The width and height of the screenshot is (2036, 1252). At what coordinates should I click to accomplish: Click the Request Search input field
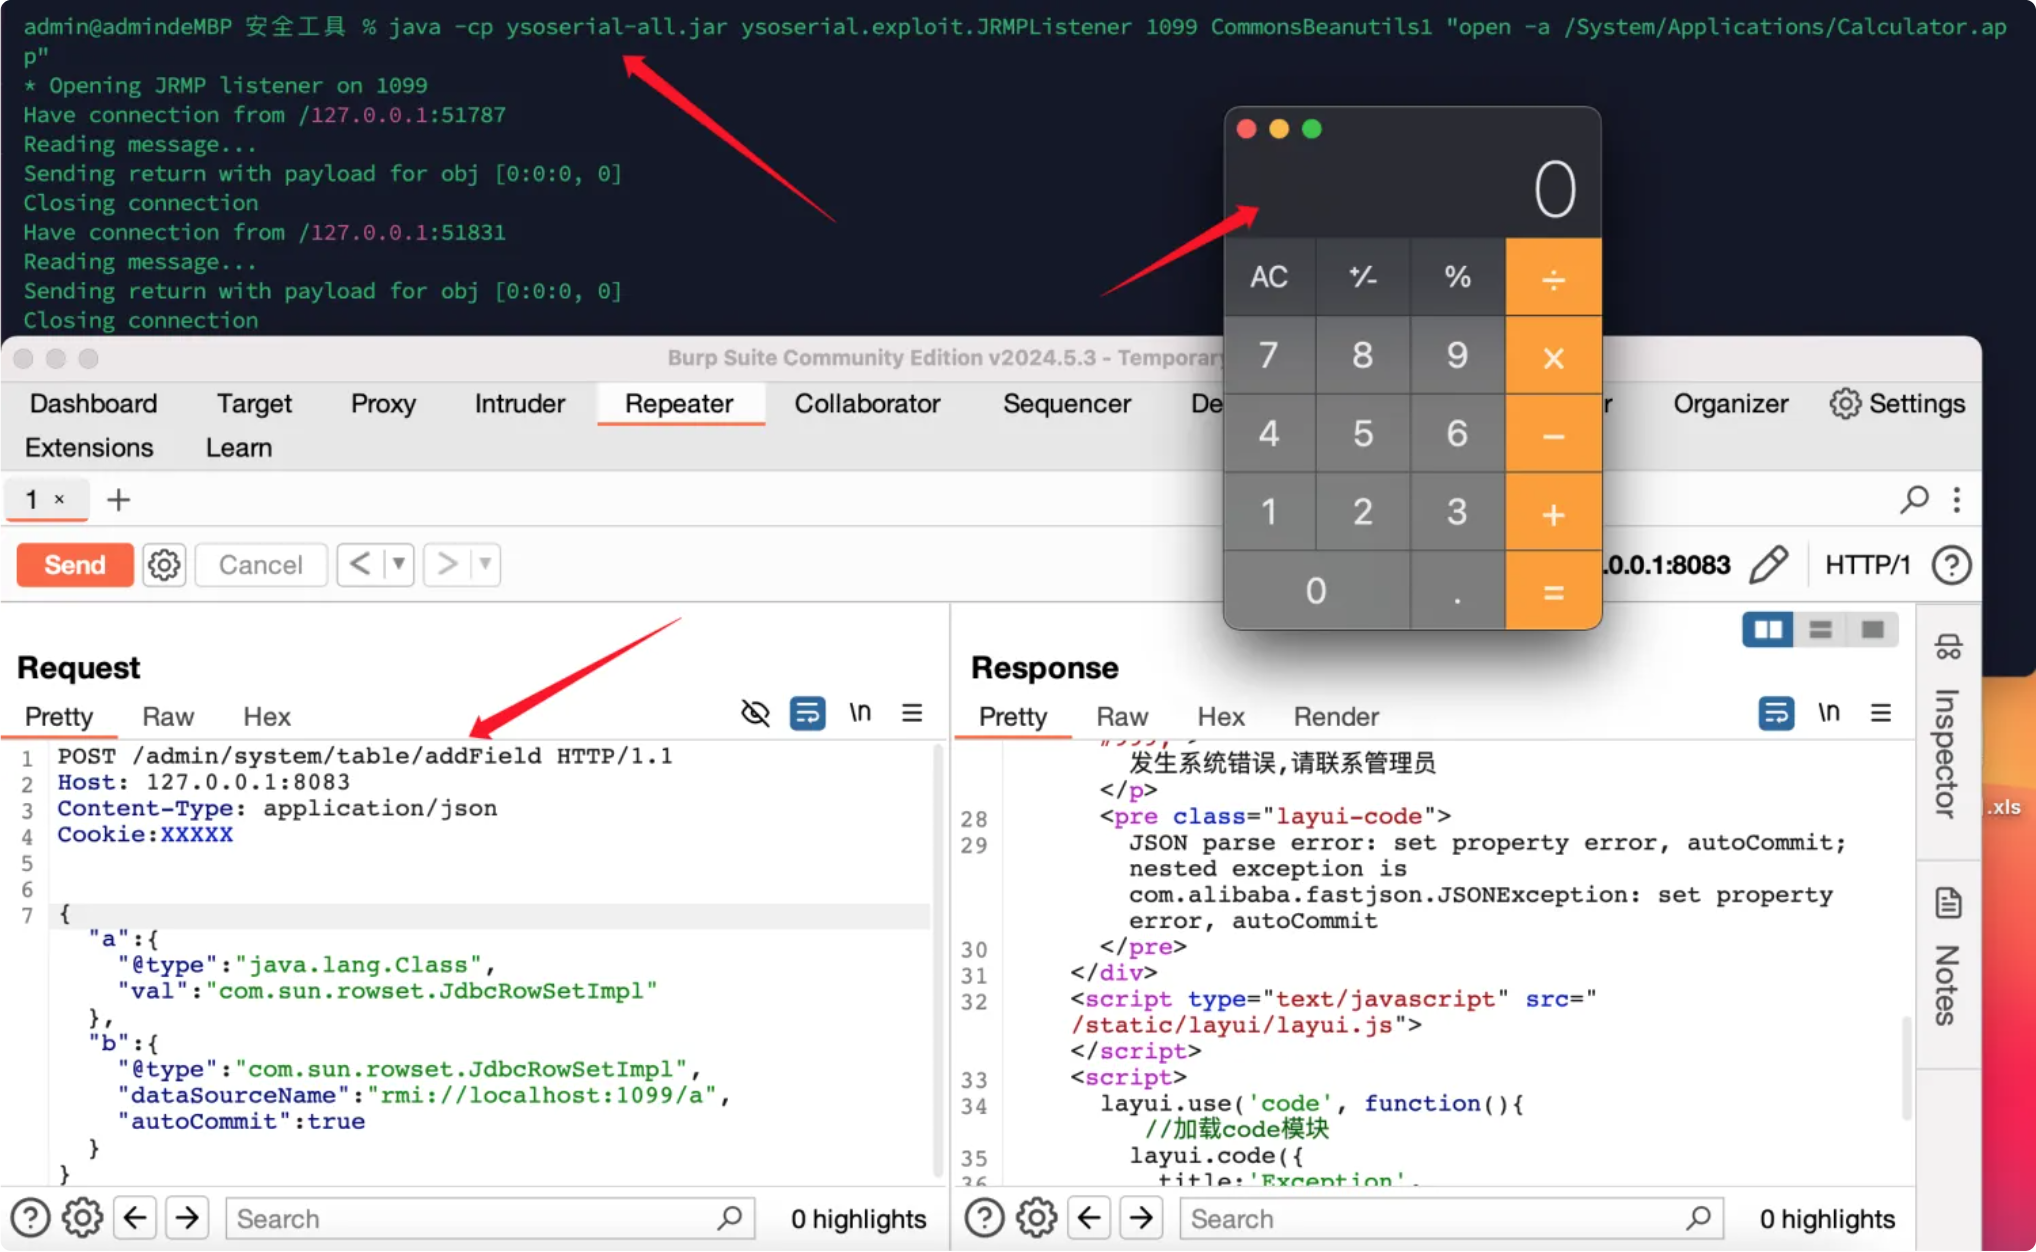[490, 1218]
